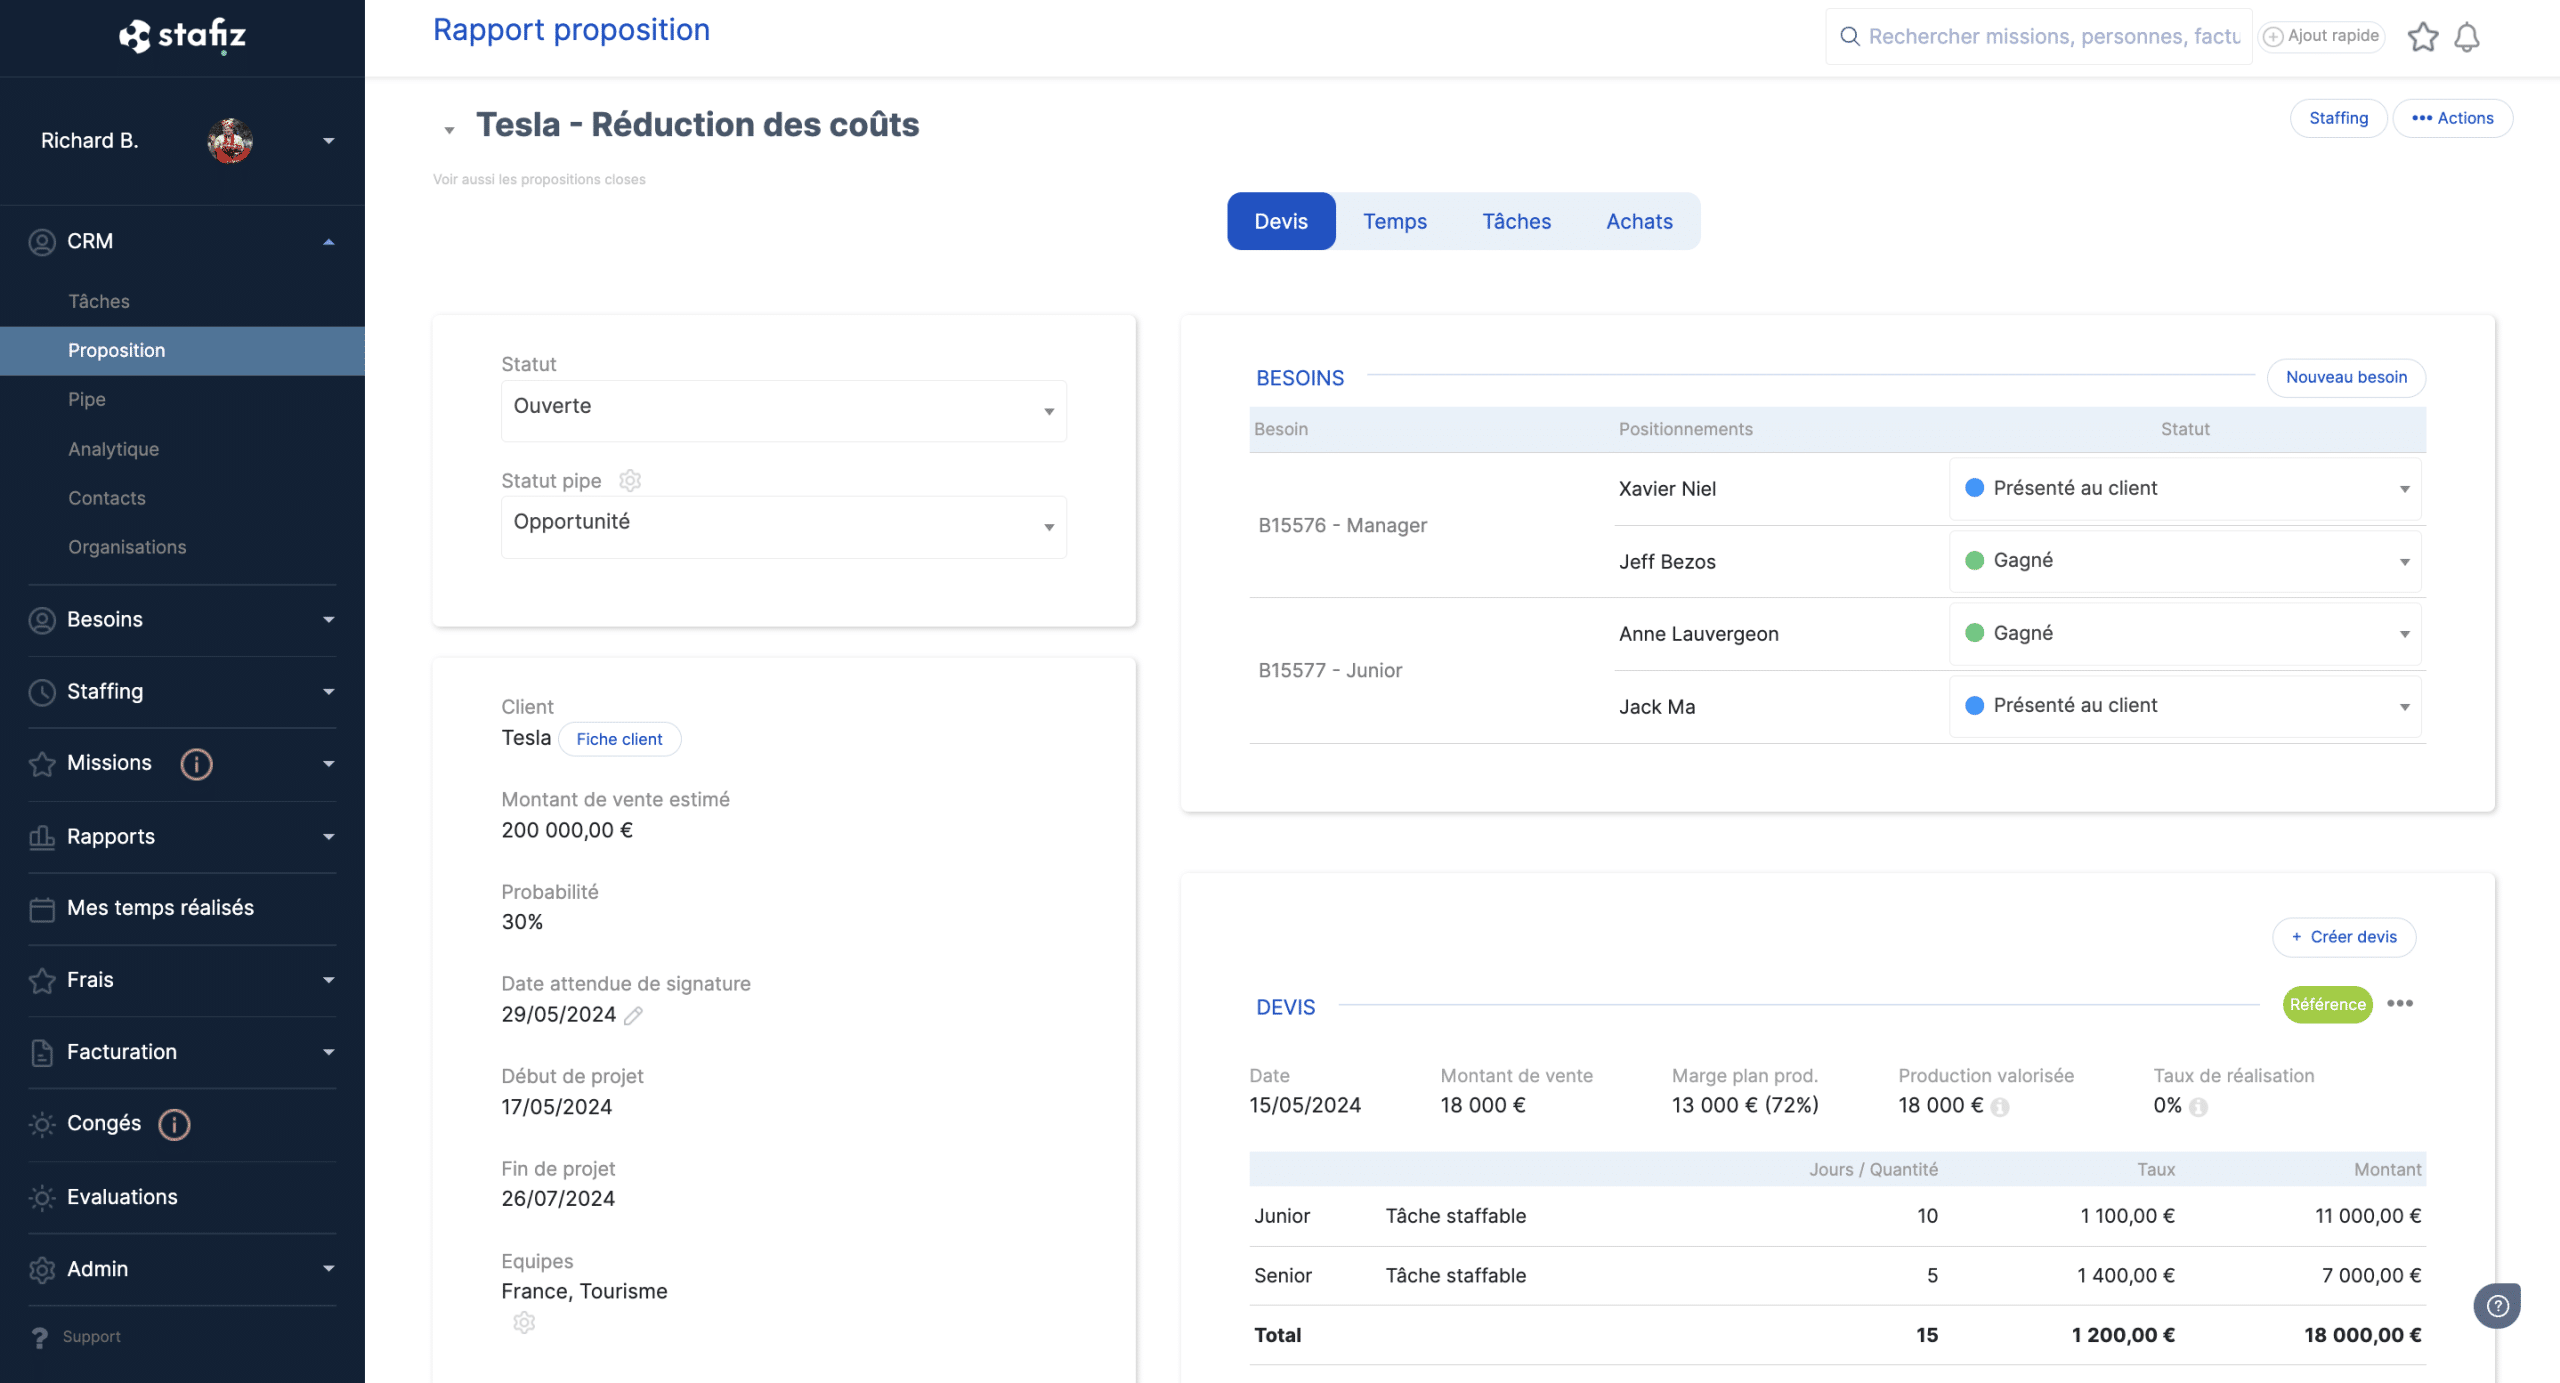Open Tâches under CRM in sidebar
The image size is (2560, 1383).
coord(99,301)
